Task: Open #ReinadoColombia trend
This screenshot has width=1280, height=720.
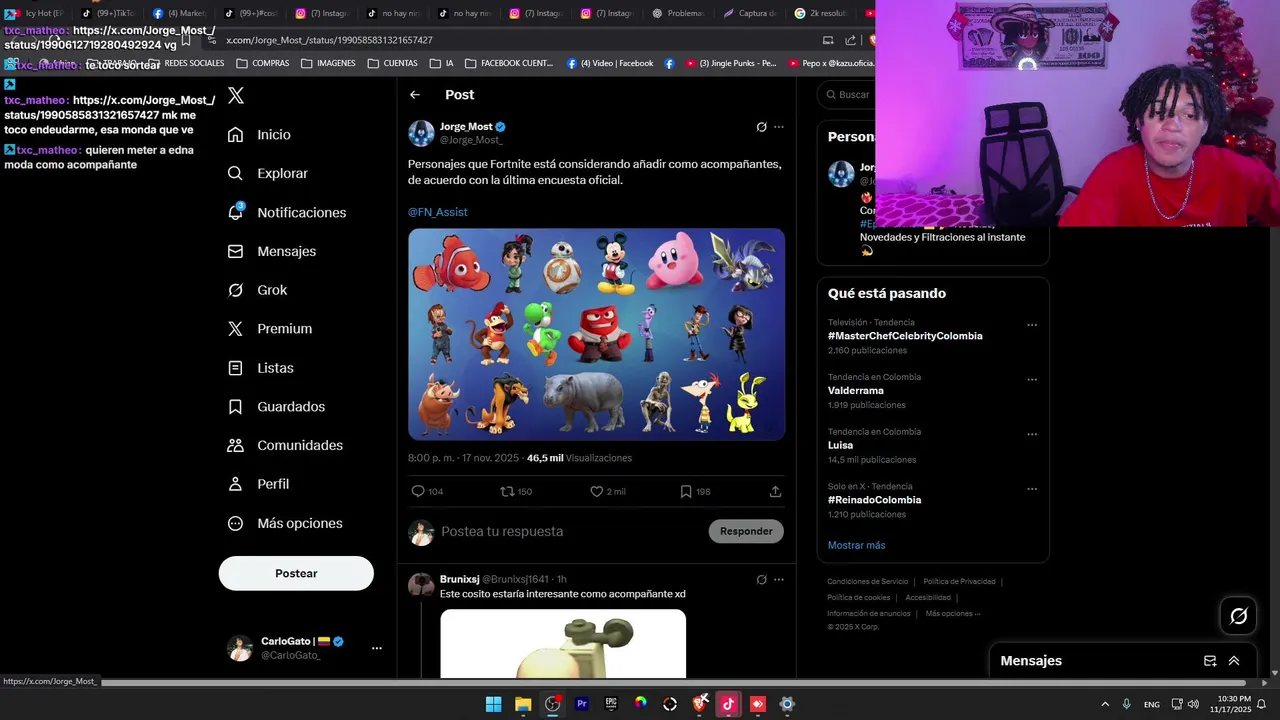Action: [874, 500]
